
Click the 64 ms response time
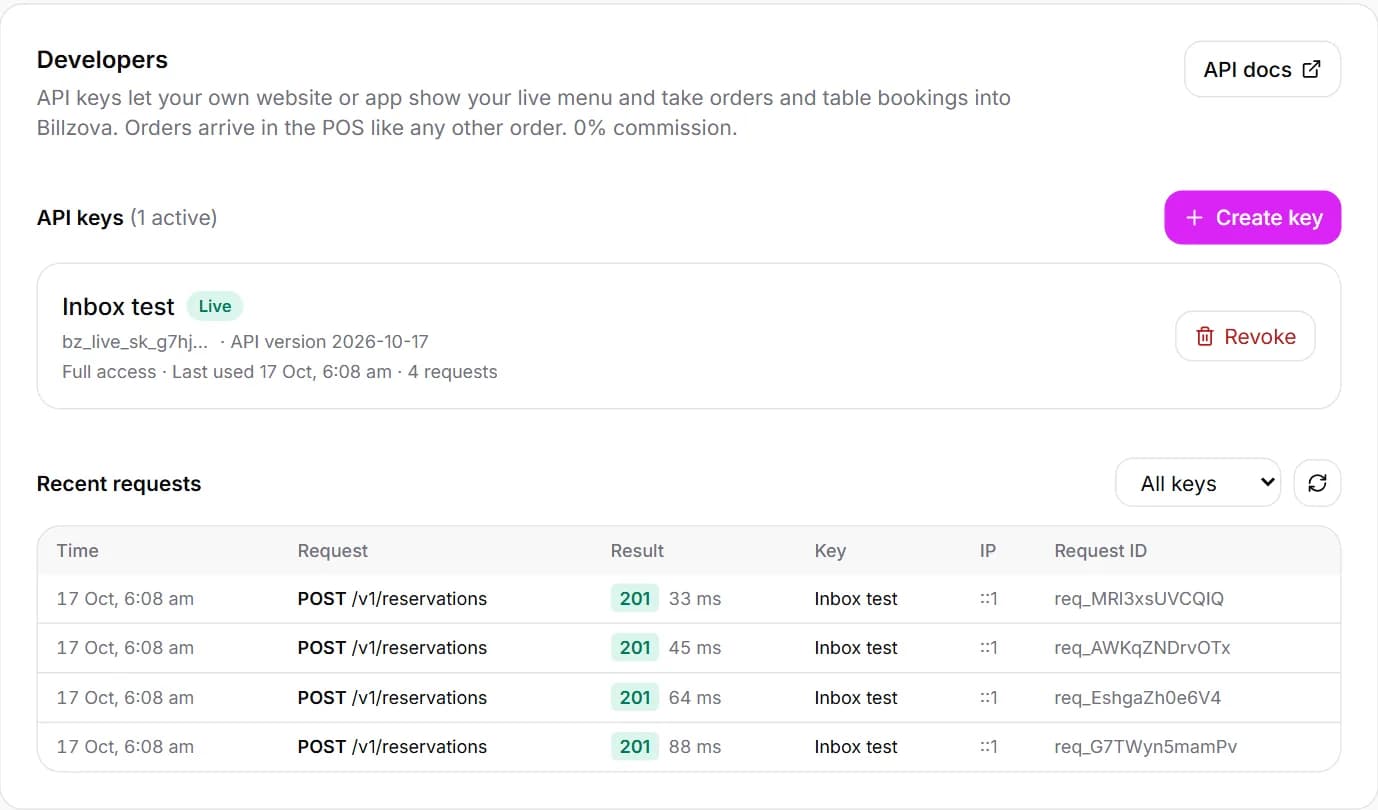(x=695, y=698)
